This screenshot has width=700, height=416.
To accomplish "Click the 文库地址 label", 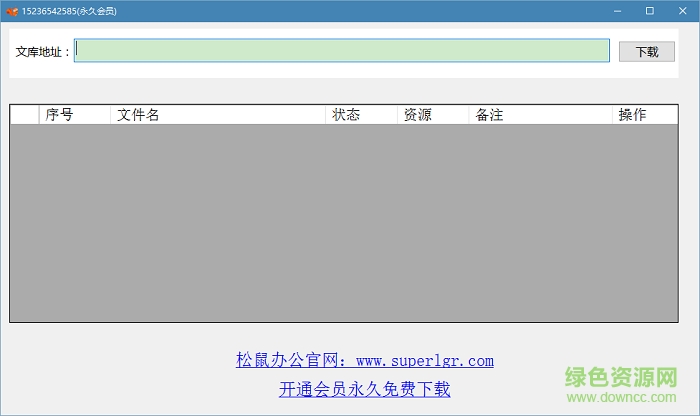I will click(42, 52).
